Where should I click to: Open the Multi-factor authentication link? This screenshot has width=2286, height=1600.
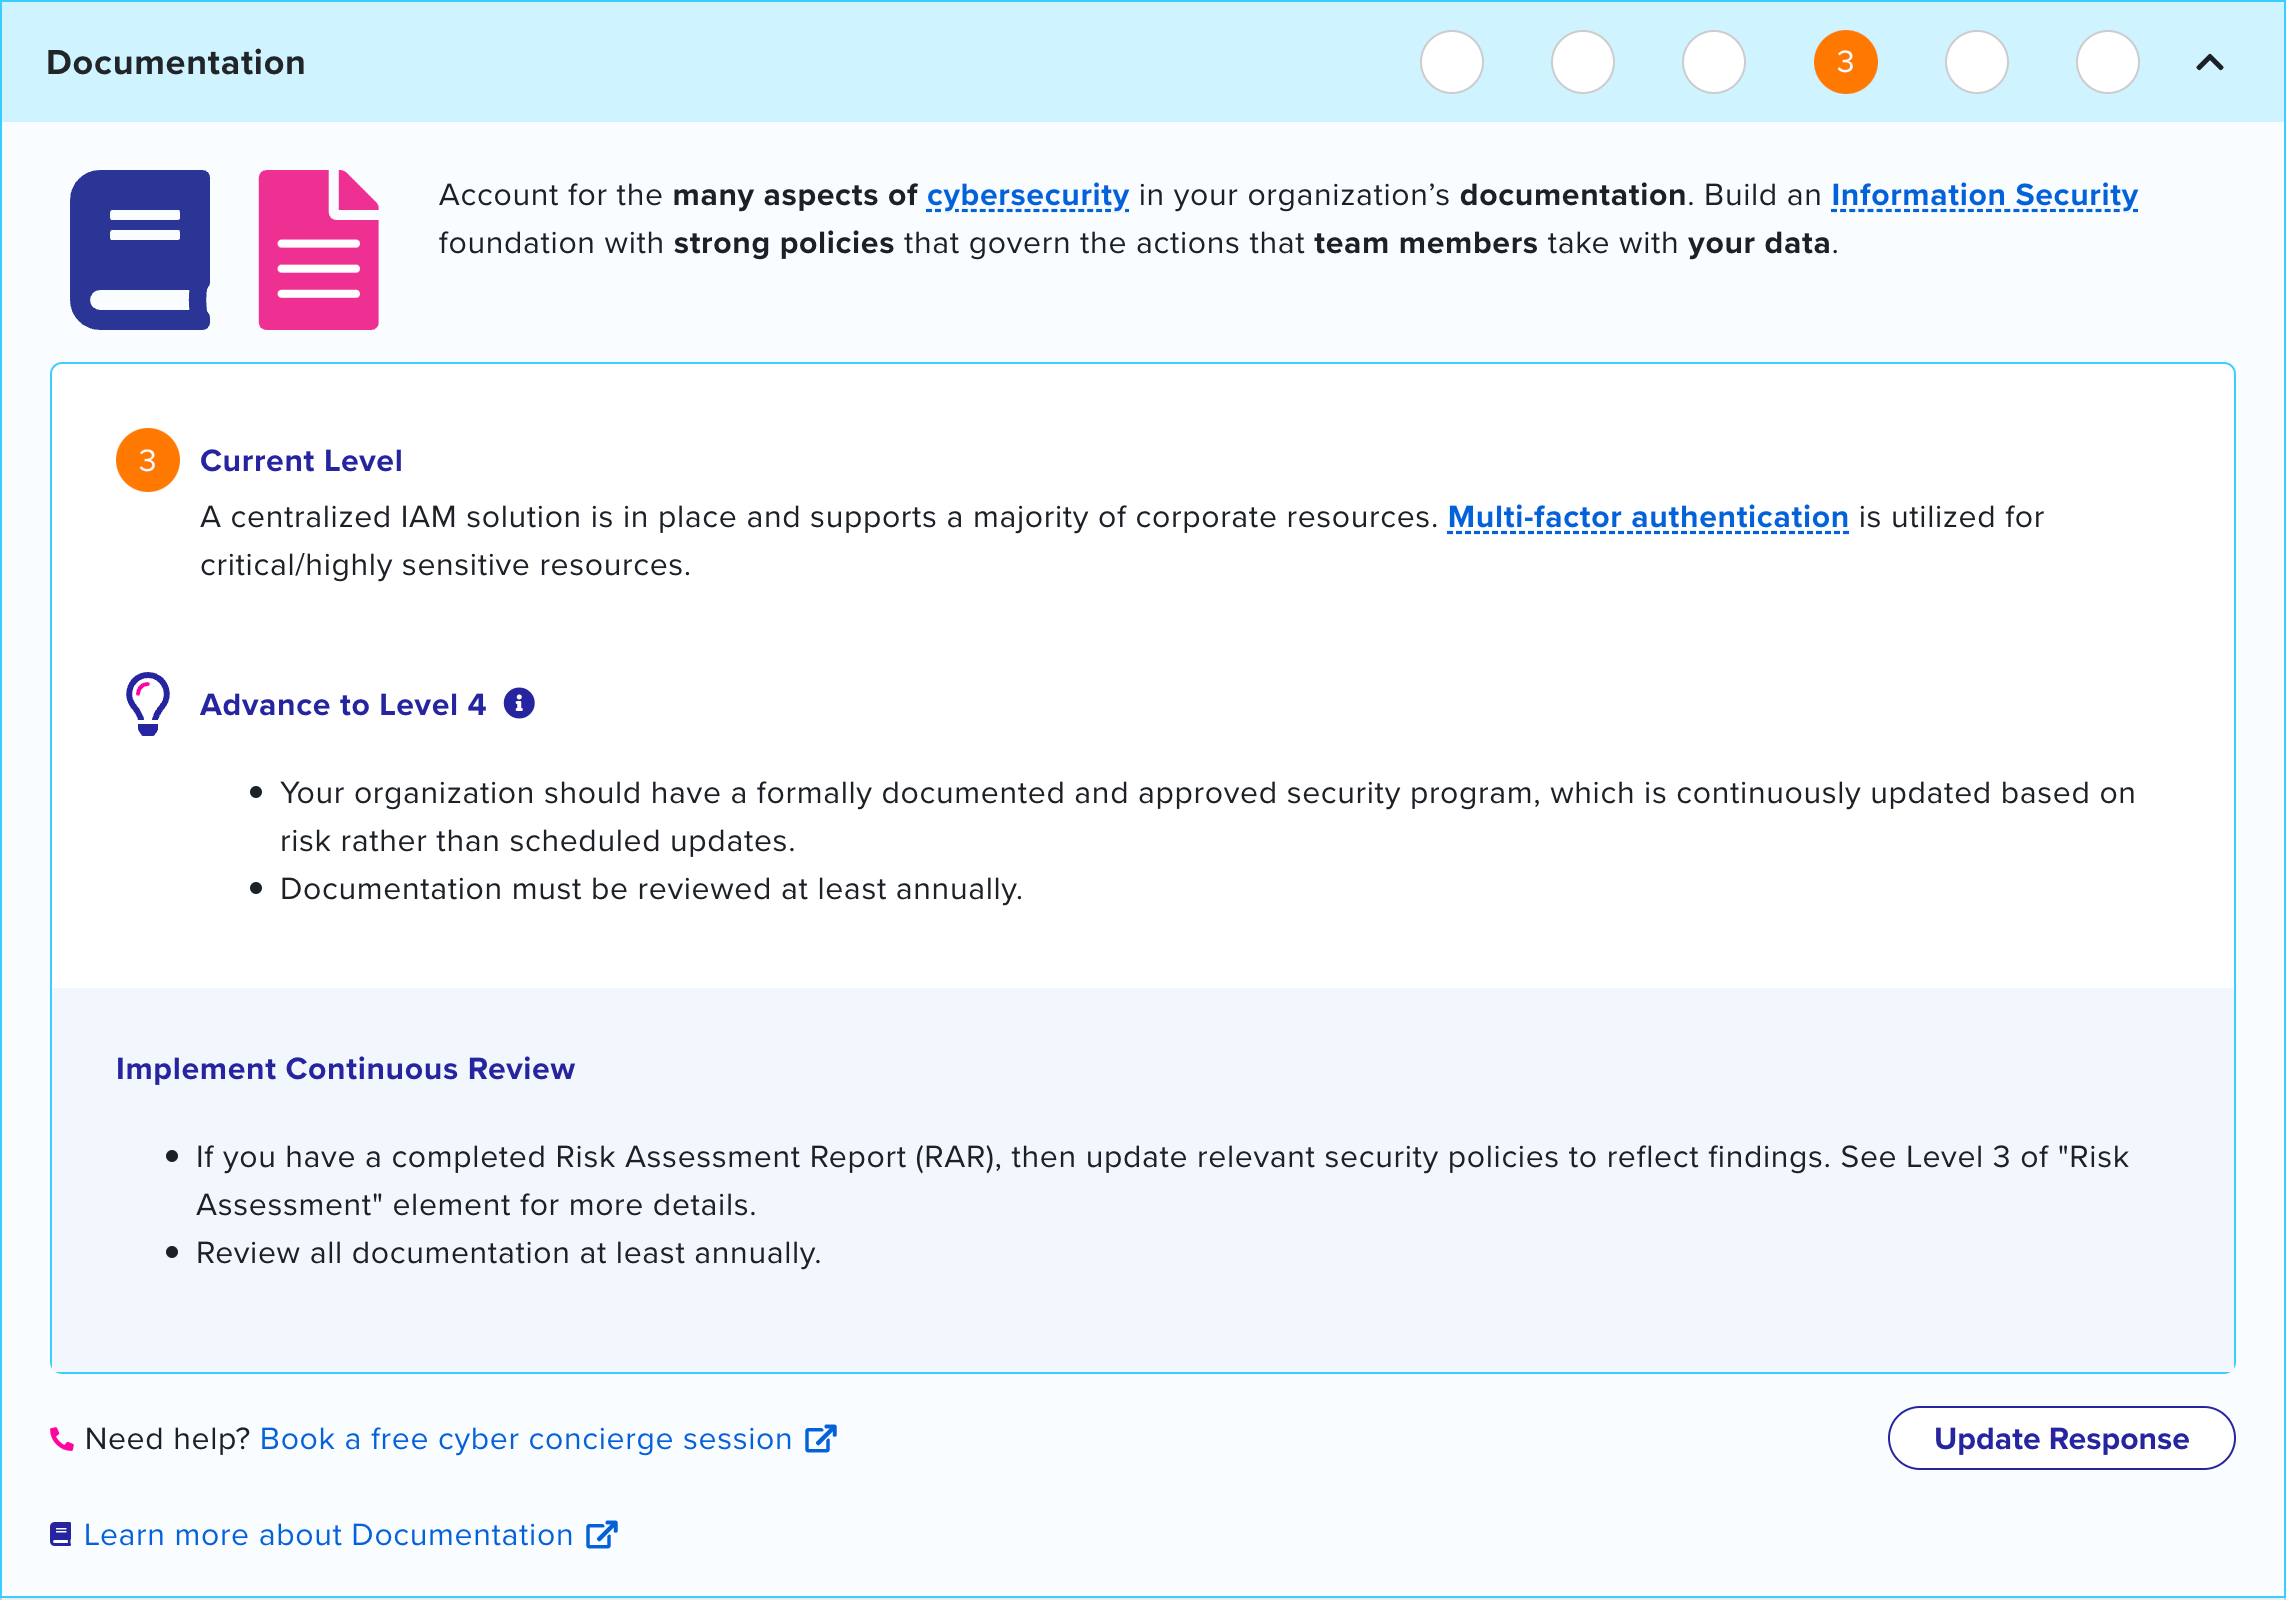[1648, 517]
